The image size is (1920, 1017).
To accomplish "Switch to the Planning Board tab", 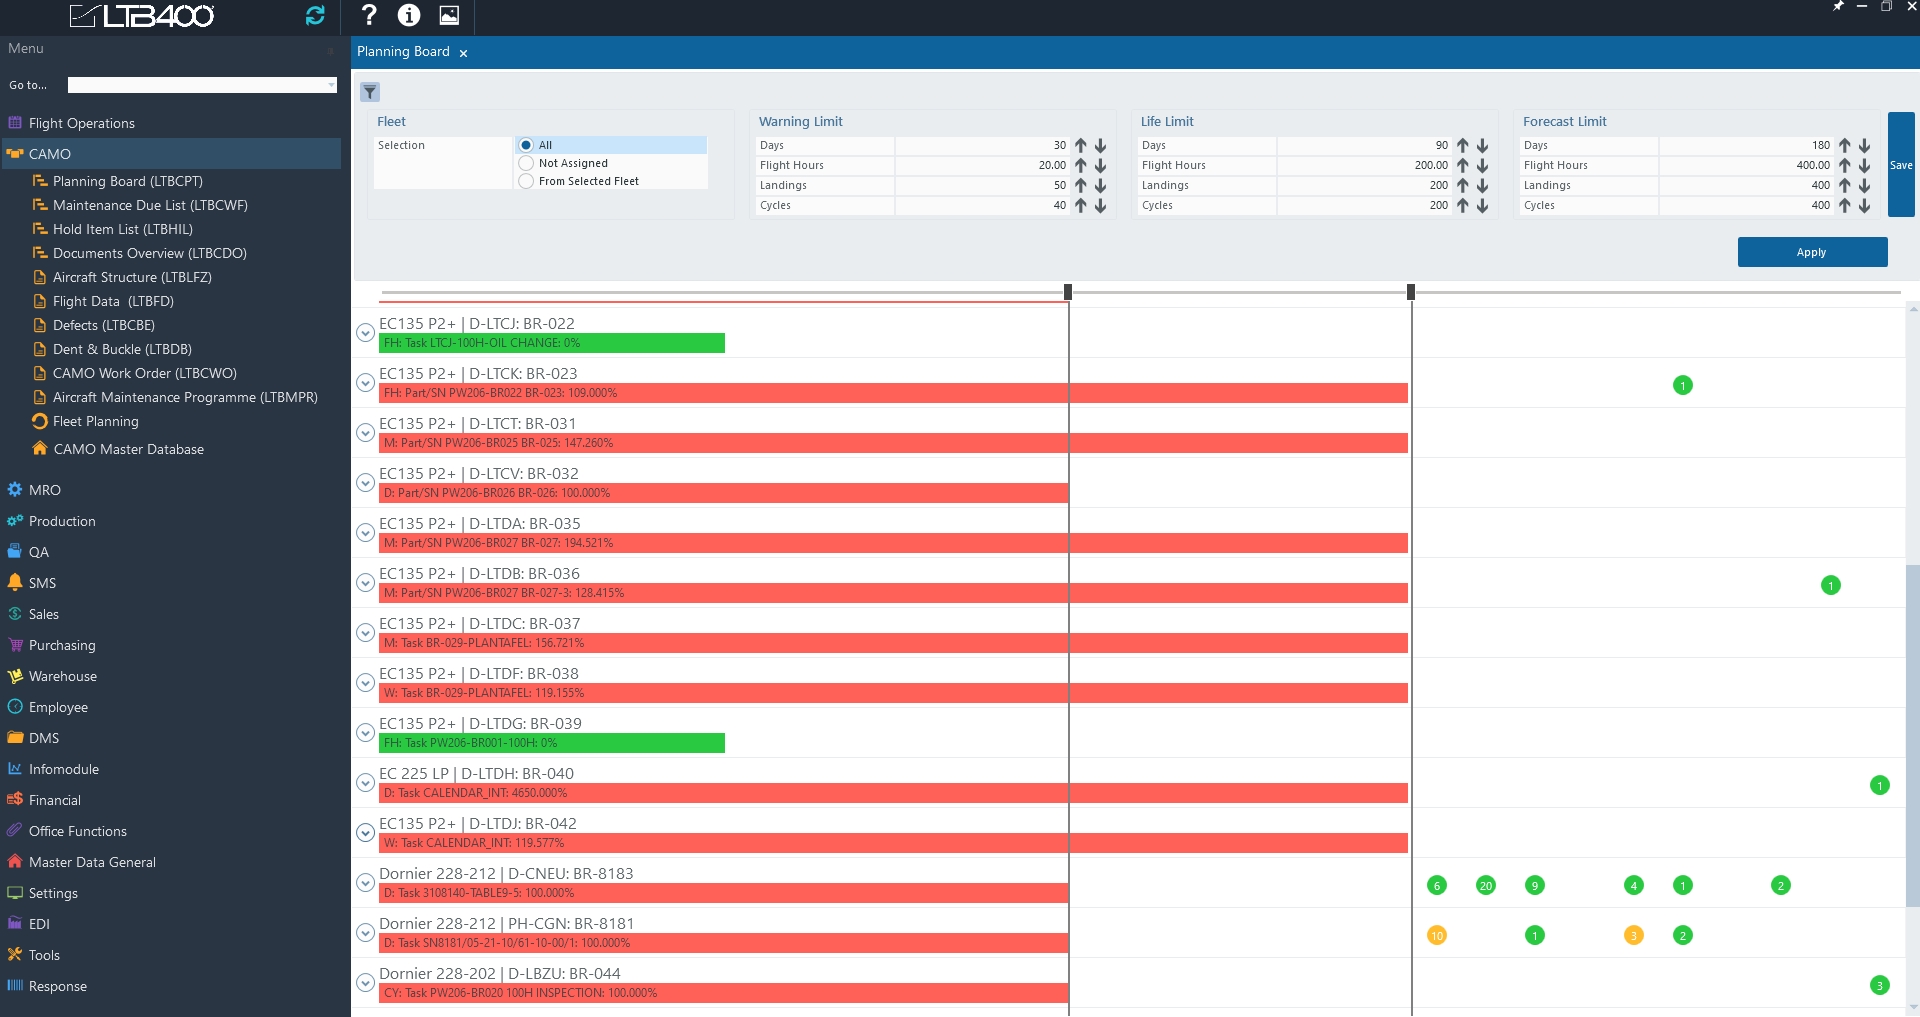I will (403, 52).
